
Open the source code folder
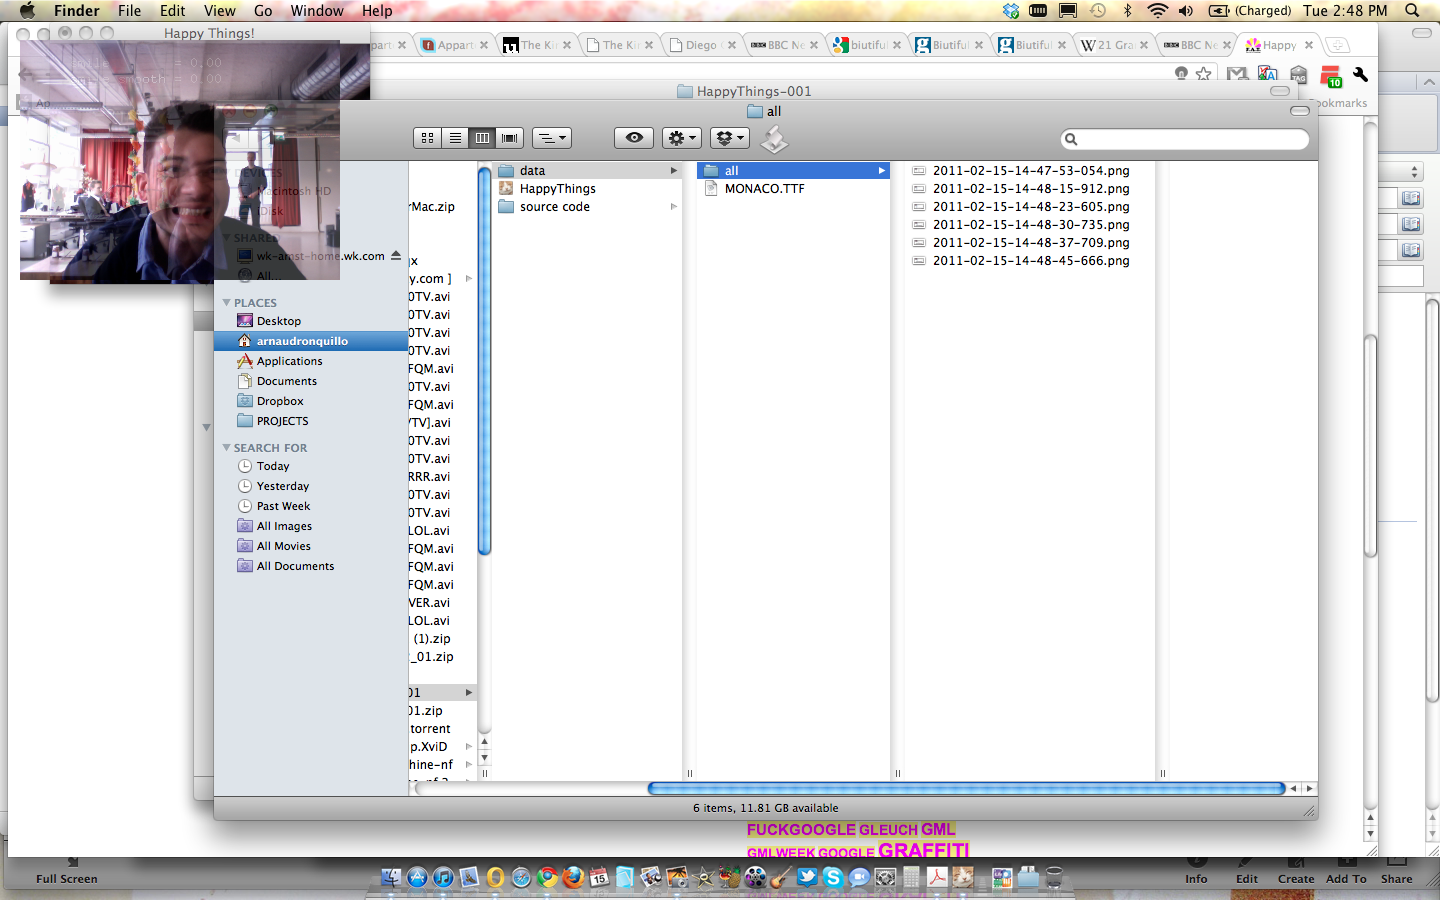[555, 207]
